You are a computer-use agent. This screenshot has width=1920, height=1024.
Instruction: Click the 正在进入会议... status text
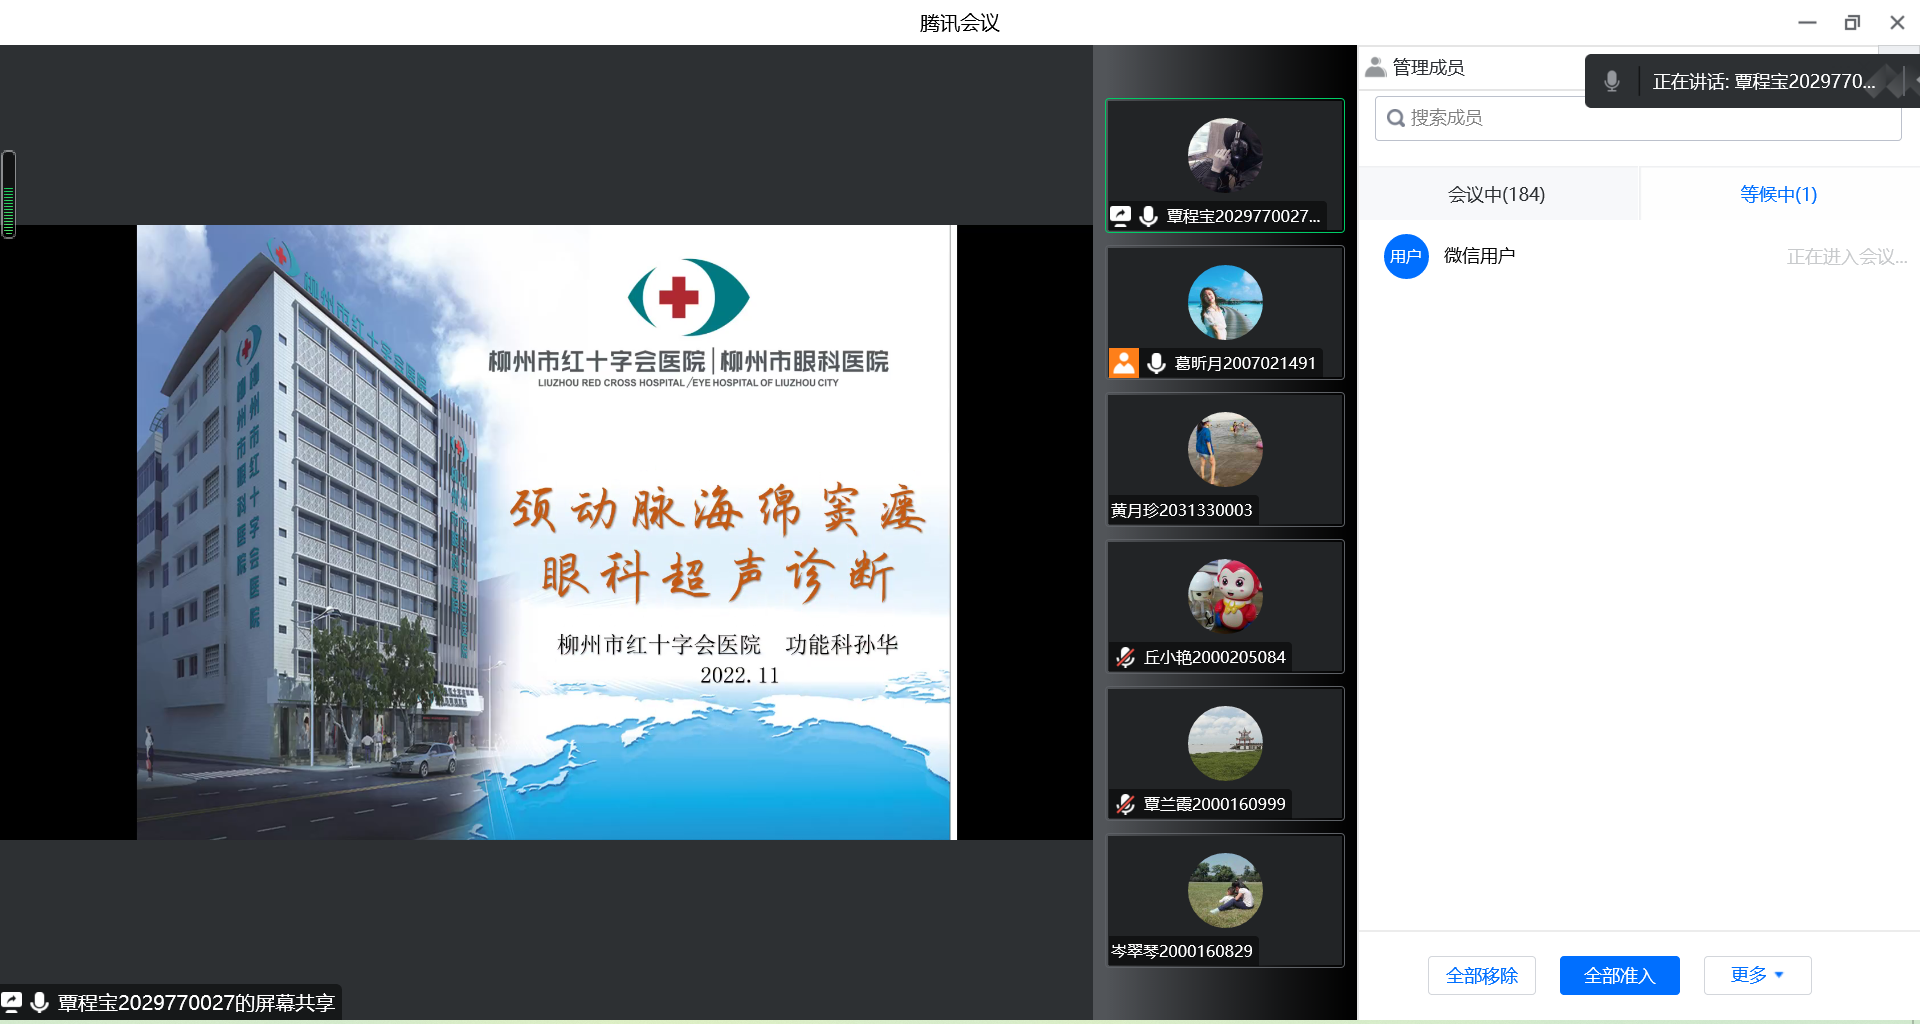1847,257
